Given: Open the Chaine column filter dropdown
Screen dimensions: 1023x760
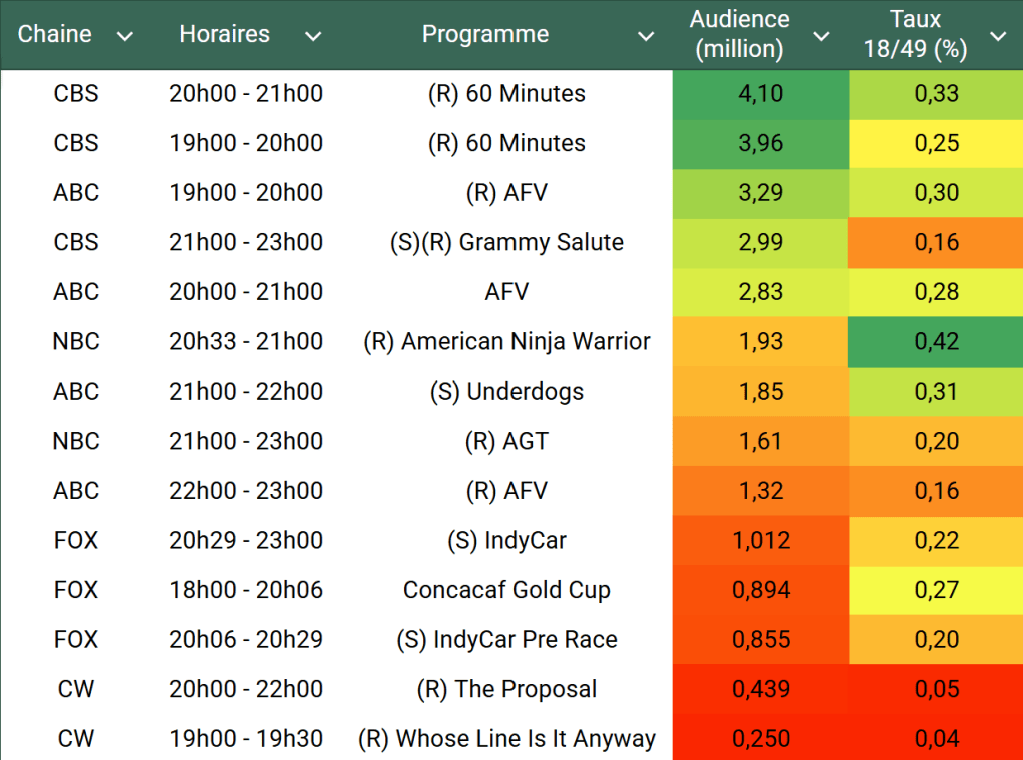Looking at the screenshot, I should (x=125, y=36).
